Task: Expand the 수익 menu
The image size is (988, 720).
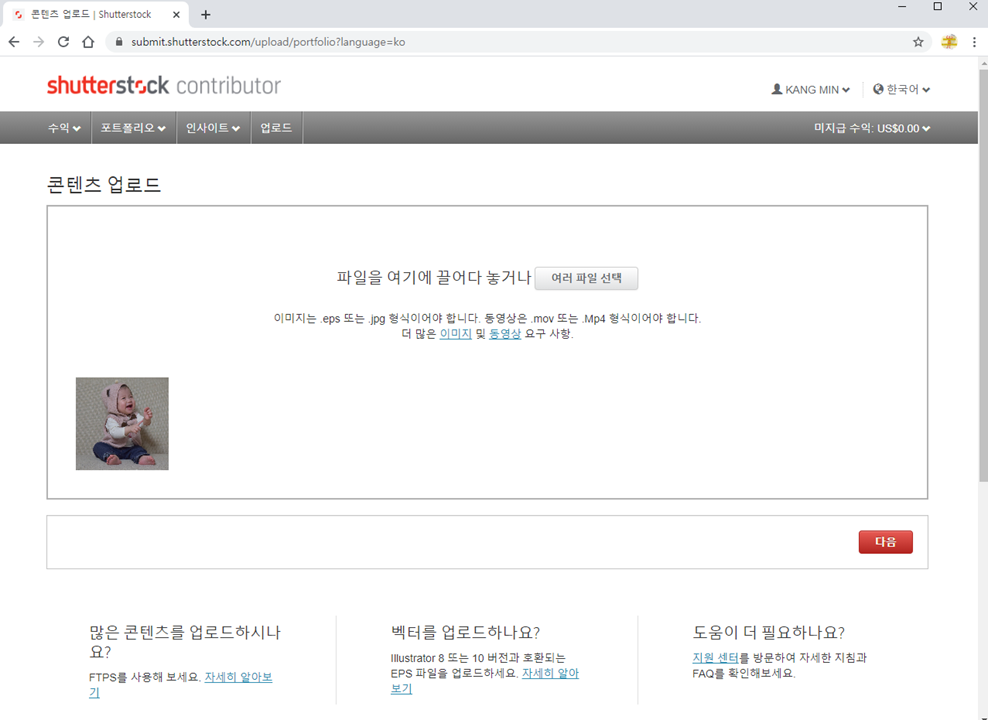Action: click(x=64, y=128)
